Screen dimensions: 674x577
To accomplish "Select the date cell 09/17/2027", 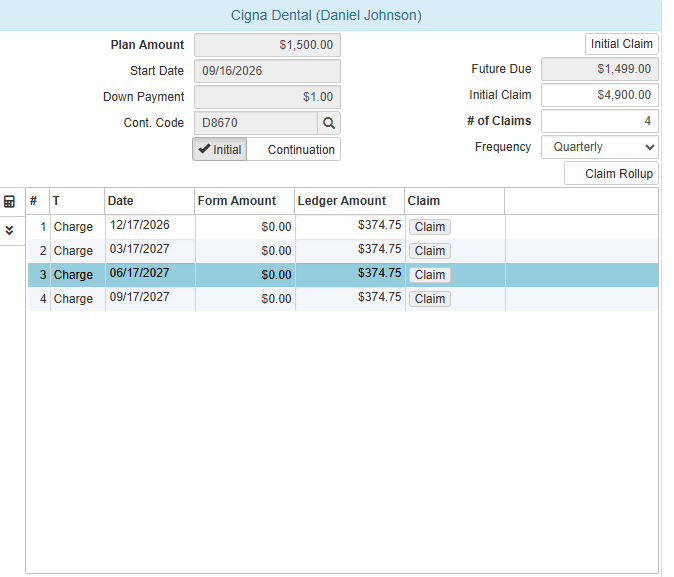I will [x=150, y=299].
